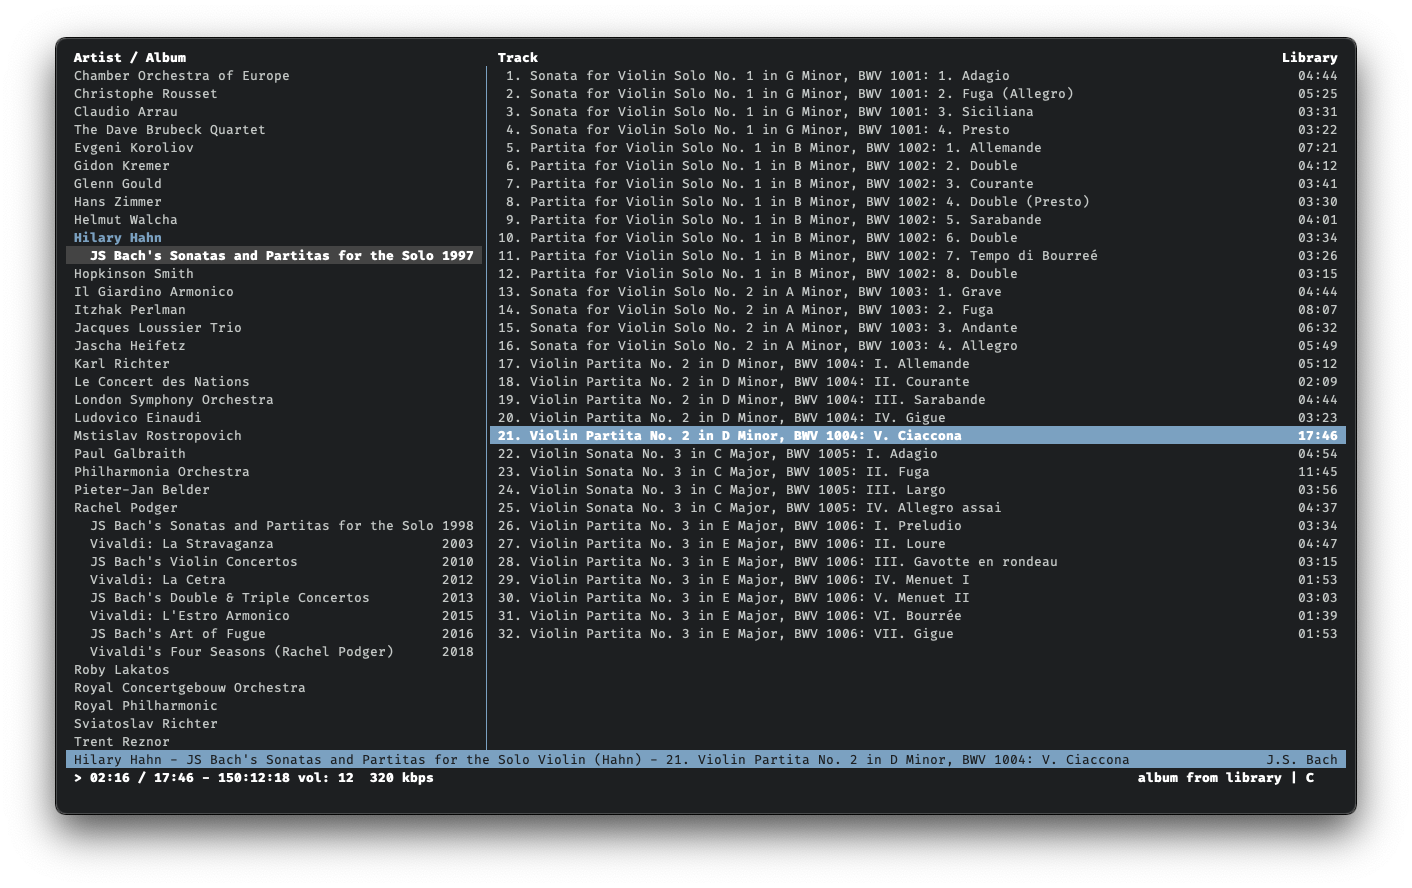
Task: Click the Track column header
Action: pyautogui.click(x=517, y=58)
